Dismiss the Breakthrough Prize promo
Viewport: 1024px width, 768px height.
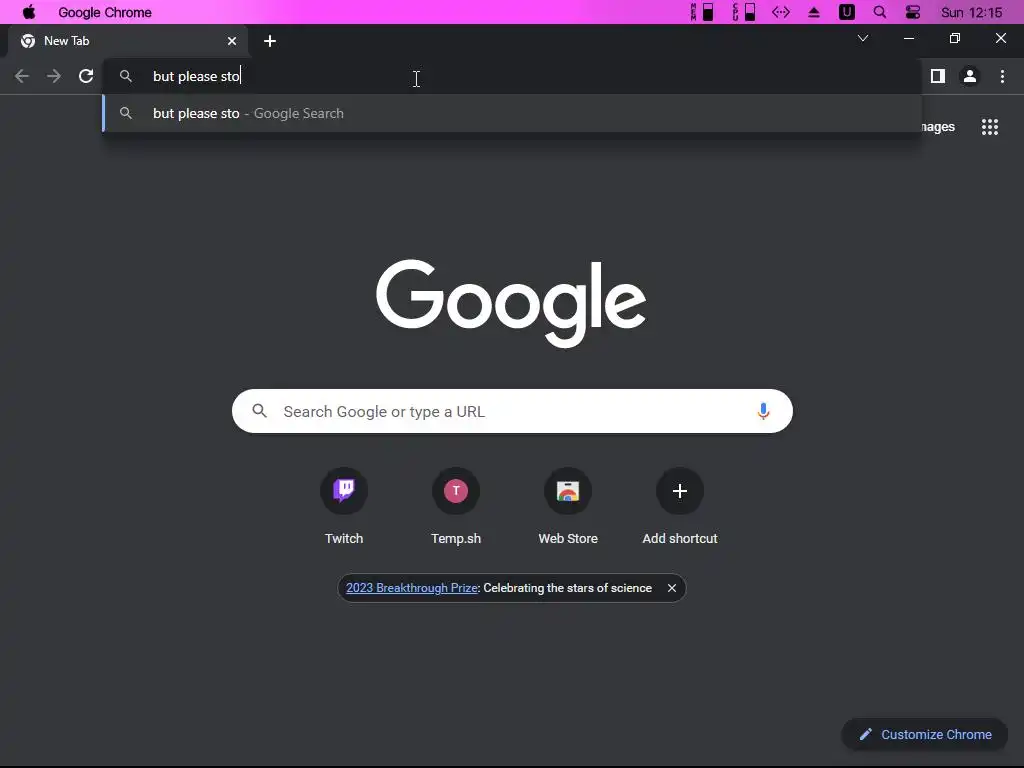pos(671,588)
